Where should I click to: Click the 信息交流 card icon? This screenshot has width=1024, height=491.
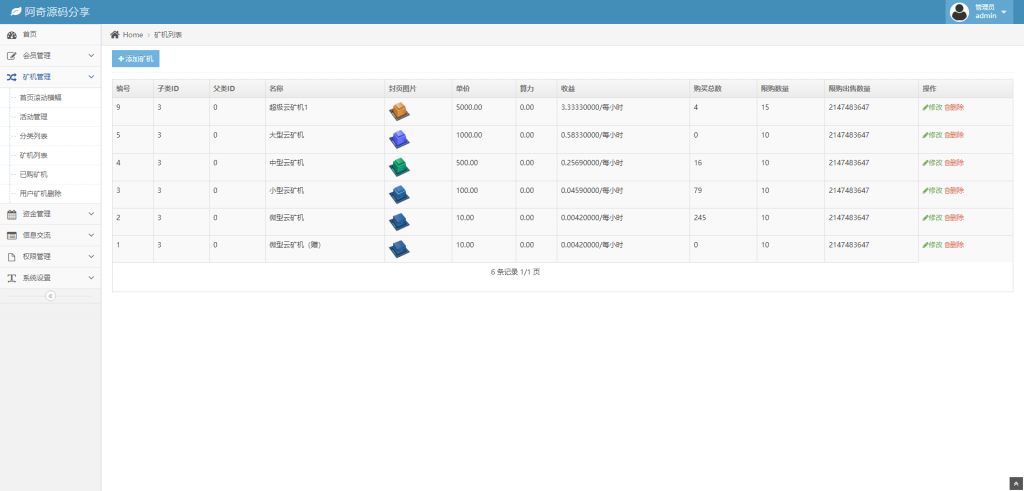12,235
